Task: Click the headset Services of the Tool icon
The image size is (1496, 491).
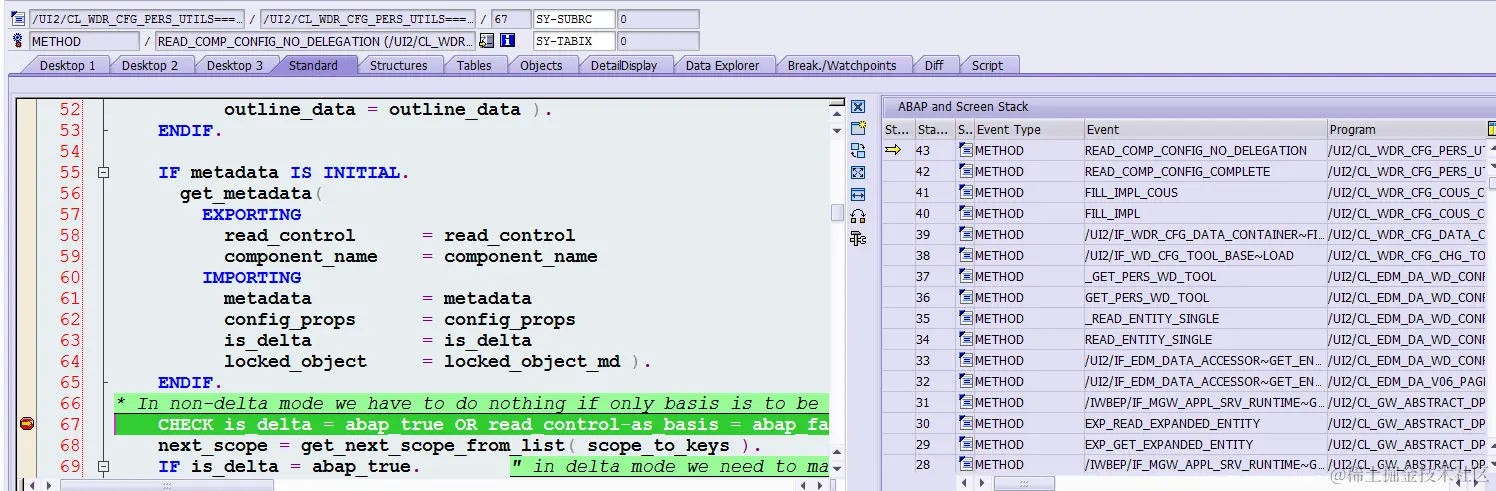Action: tap(857, 216)
